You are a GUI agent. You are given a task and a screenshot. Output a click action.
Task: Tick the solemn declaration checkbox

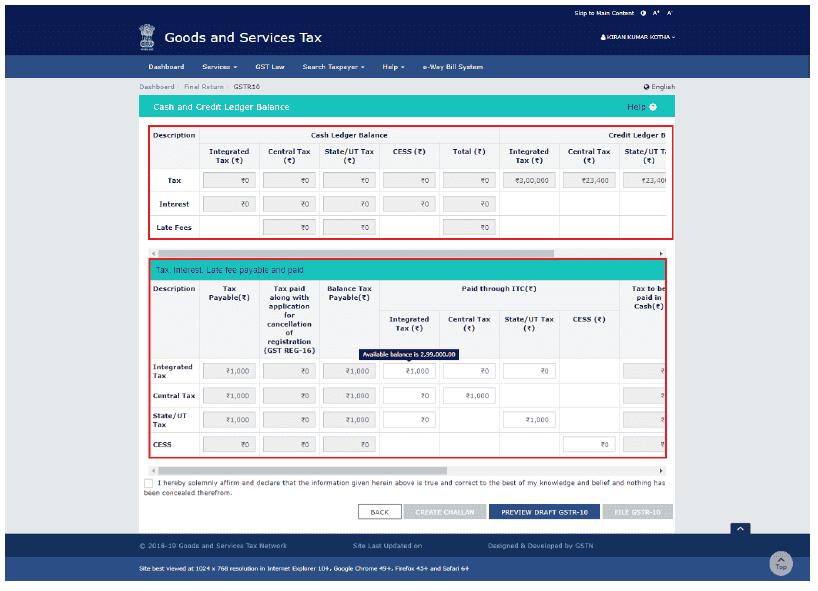(149, 484)
